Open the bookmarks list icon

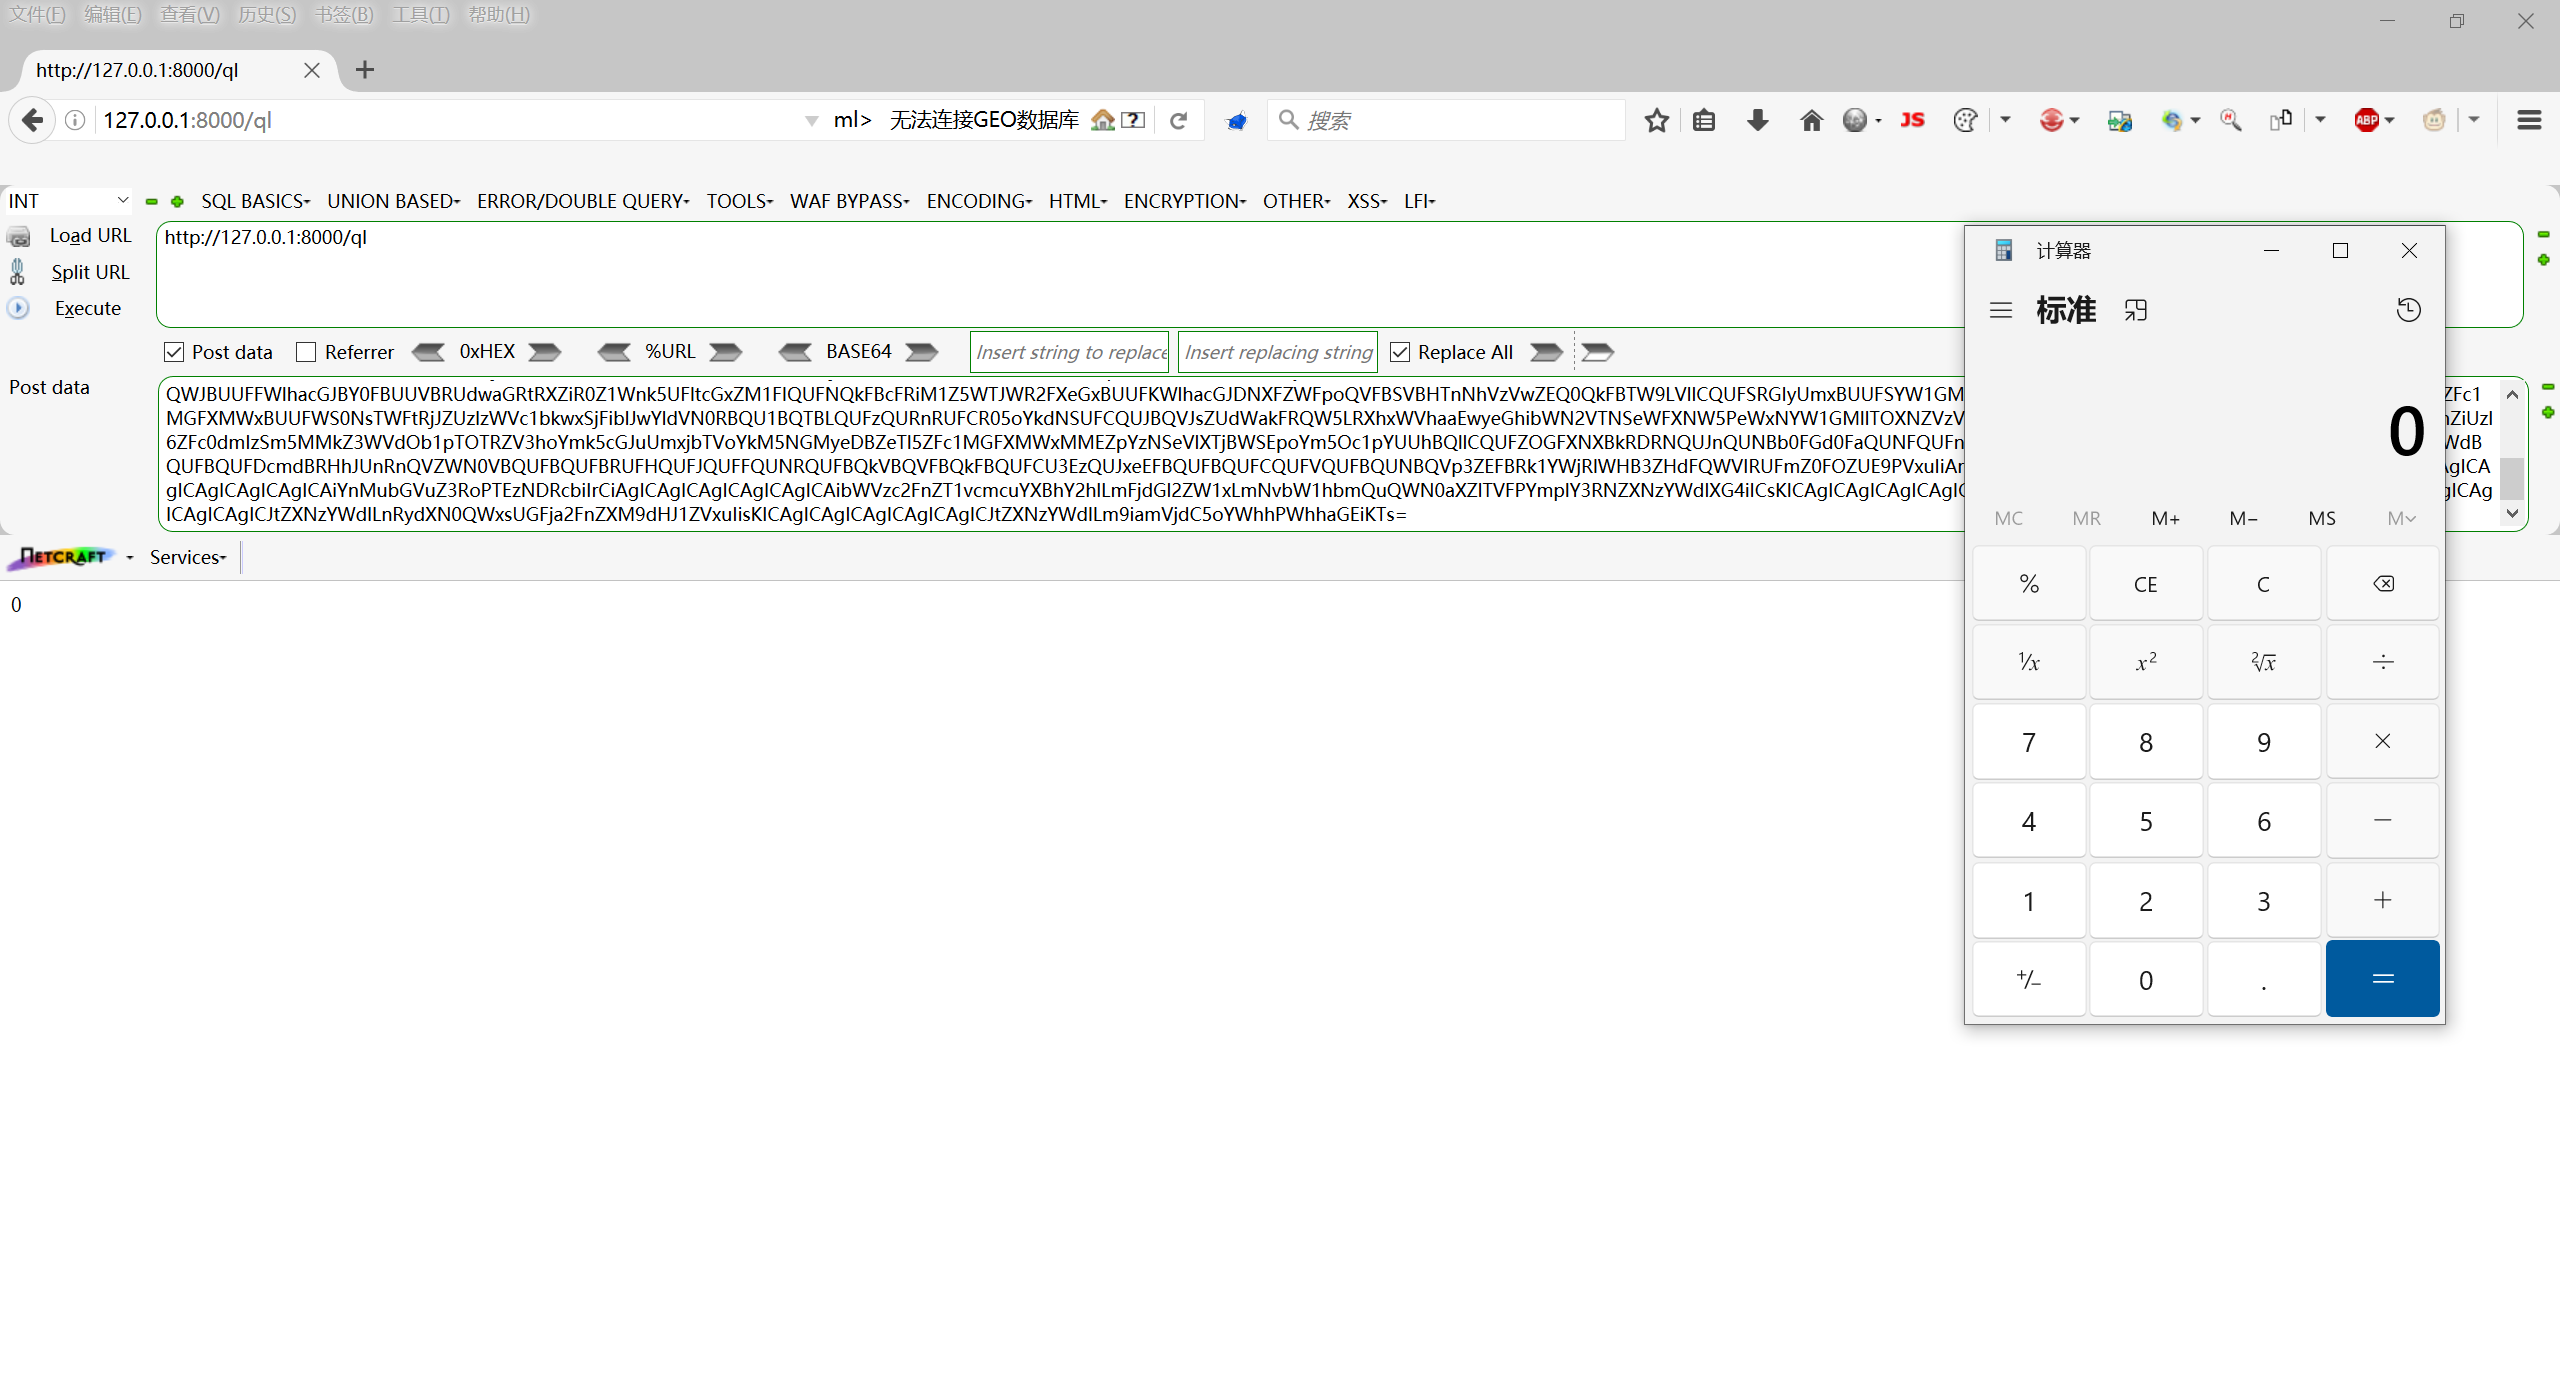[1705, 120]
